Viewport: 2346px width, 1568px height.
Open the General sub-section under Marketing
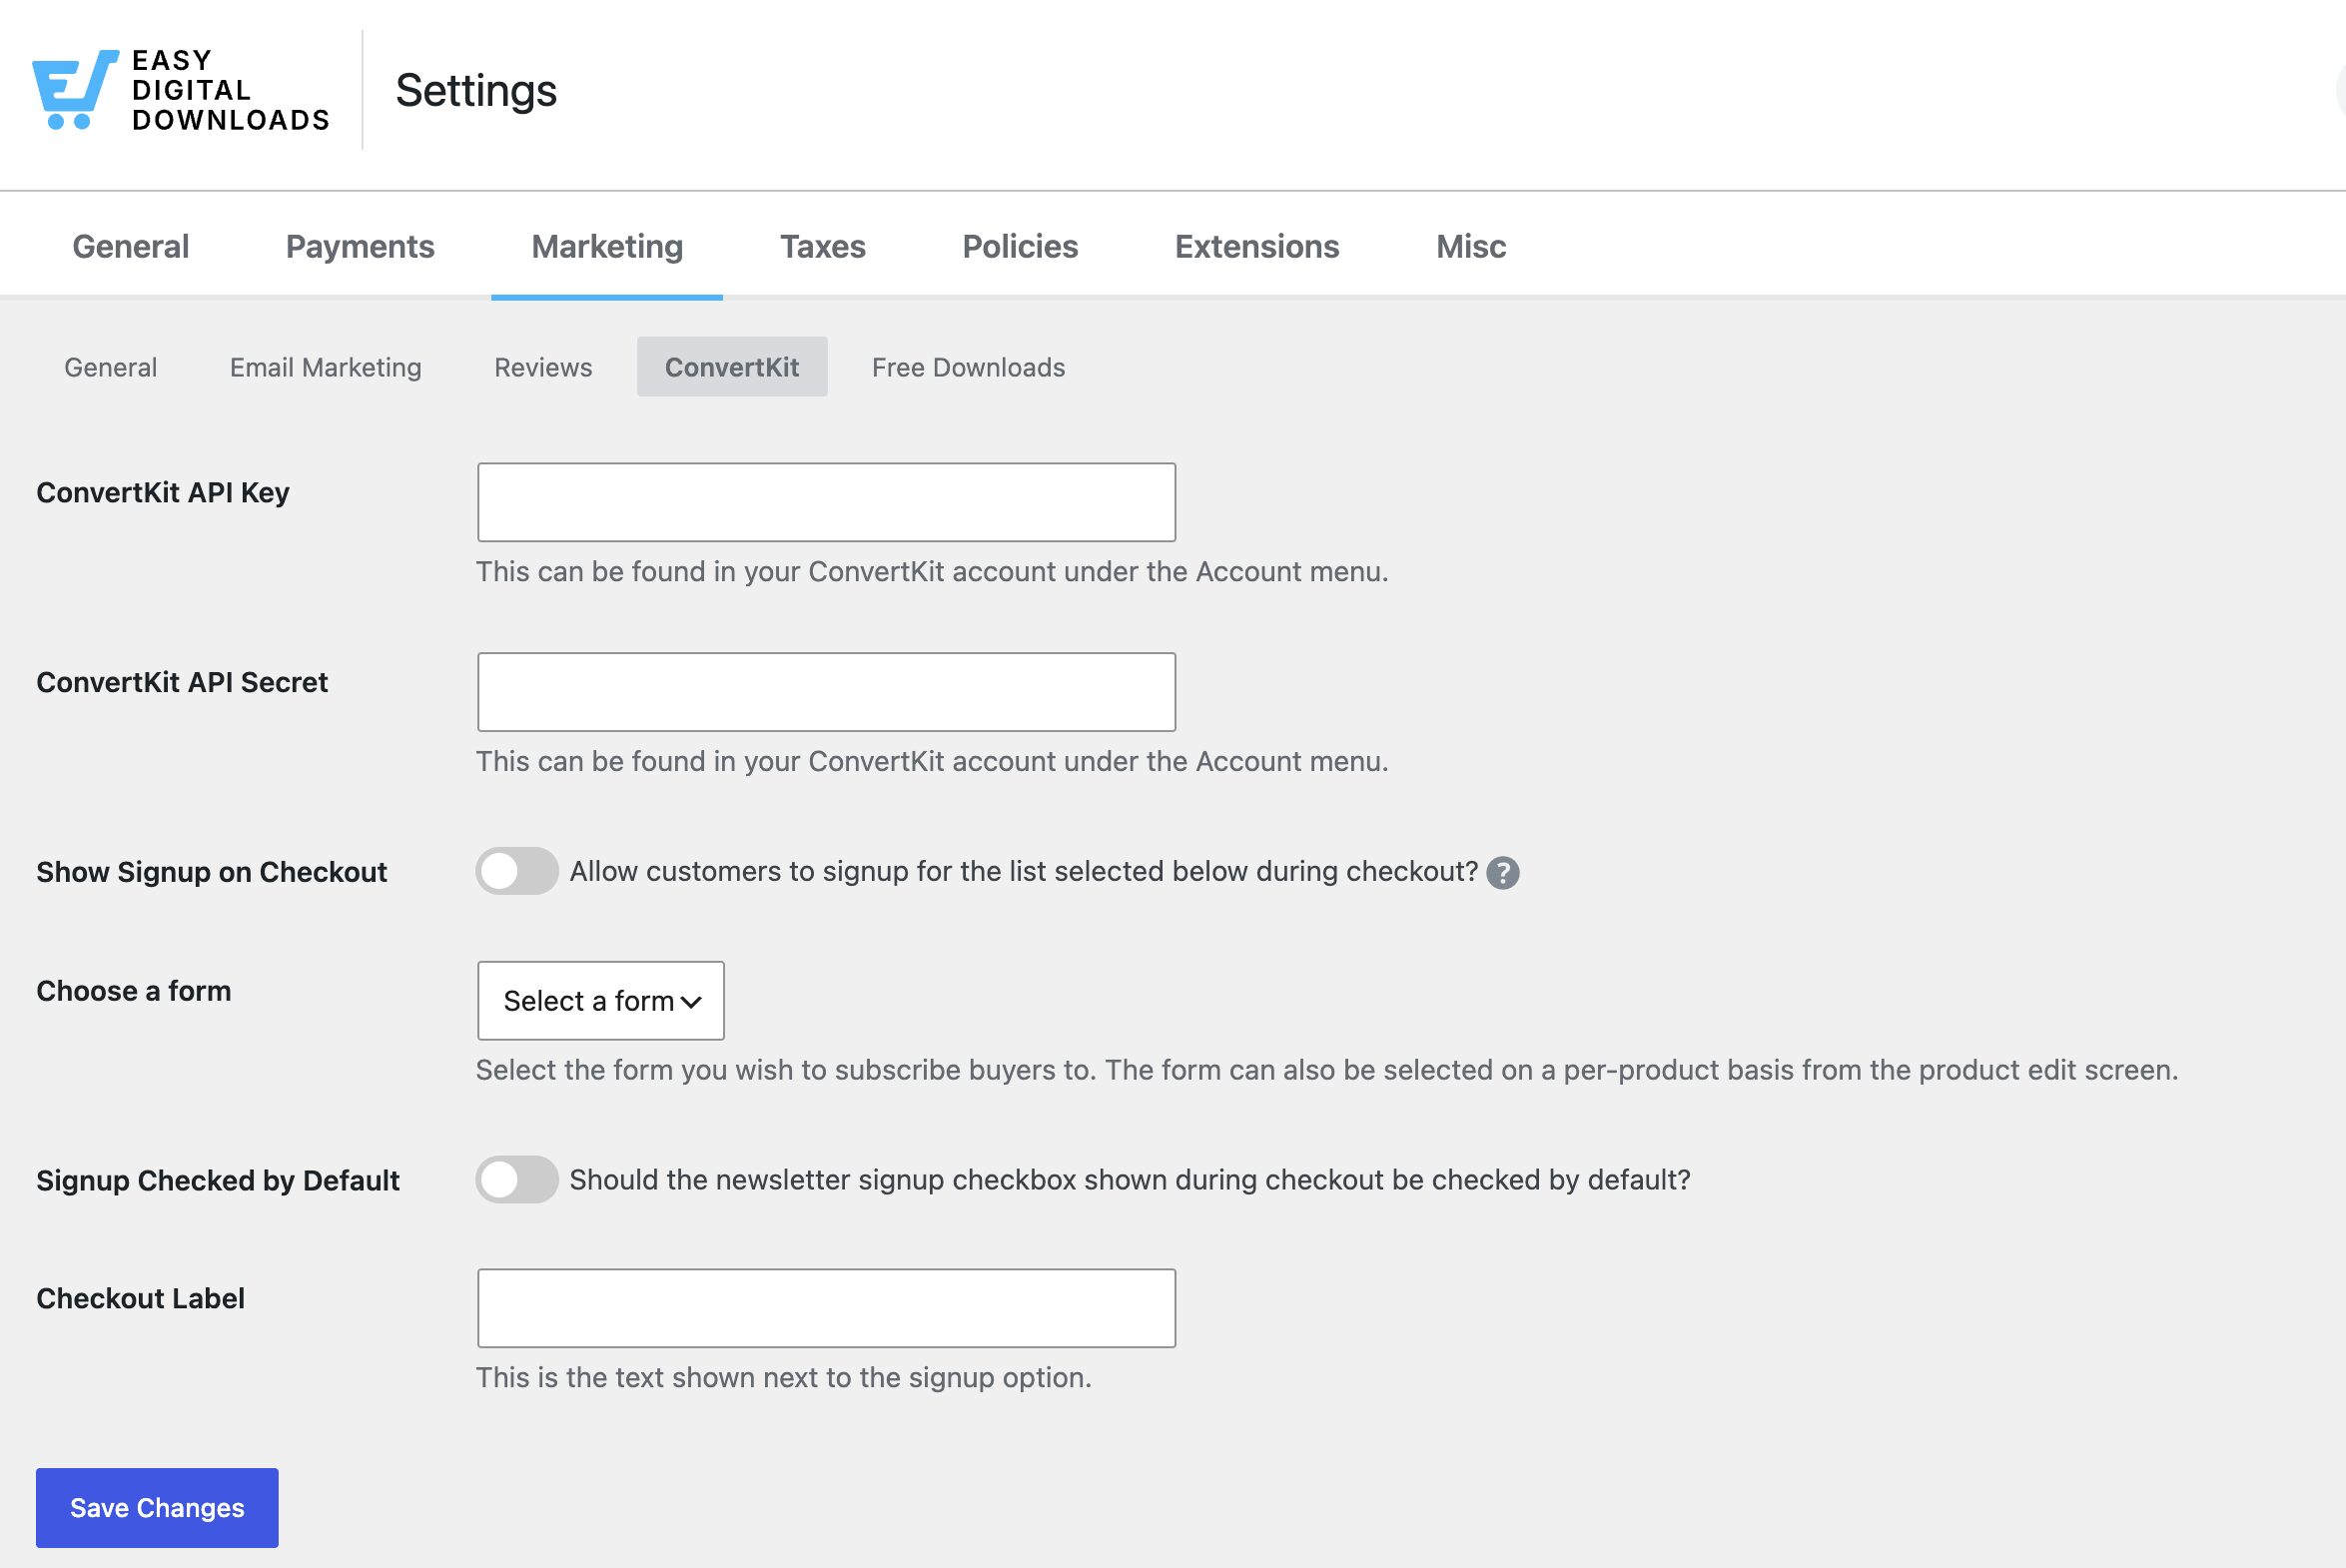point(111,367)
